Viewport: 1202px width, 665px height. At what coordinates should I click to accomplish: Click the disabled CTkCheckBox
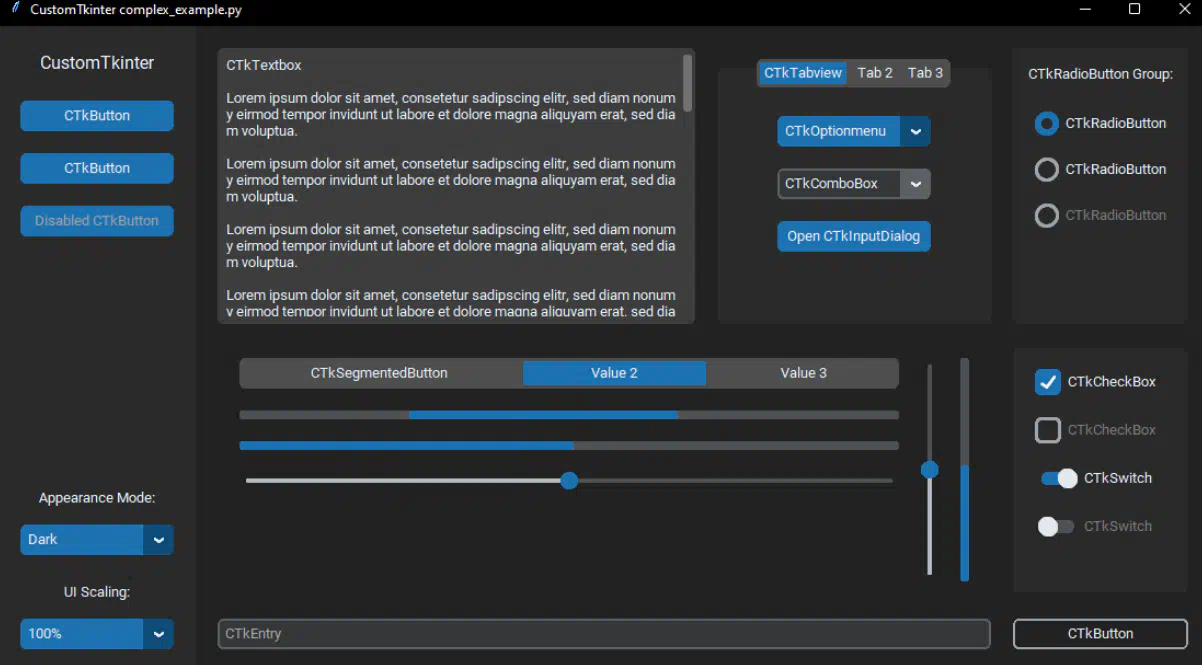[x=1047, y=431]
